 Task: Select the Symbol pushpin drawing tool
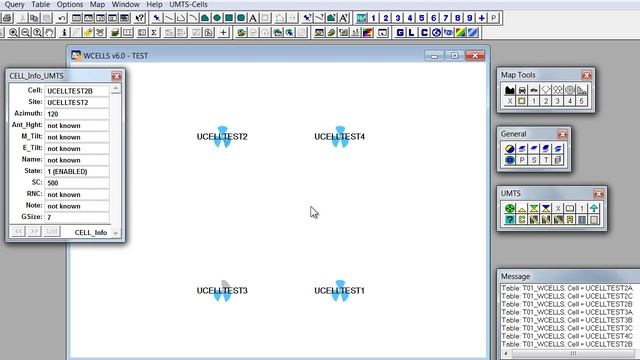click(157, 18)
